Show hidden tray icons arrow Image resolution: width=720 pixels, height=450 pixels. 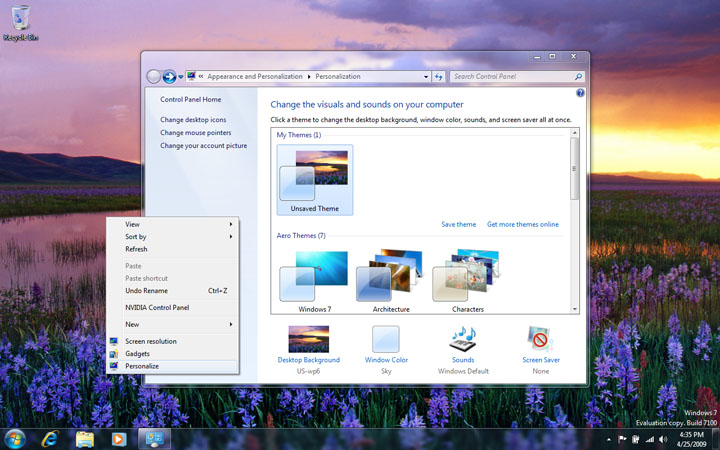tap(608, 439)
